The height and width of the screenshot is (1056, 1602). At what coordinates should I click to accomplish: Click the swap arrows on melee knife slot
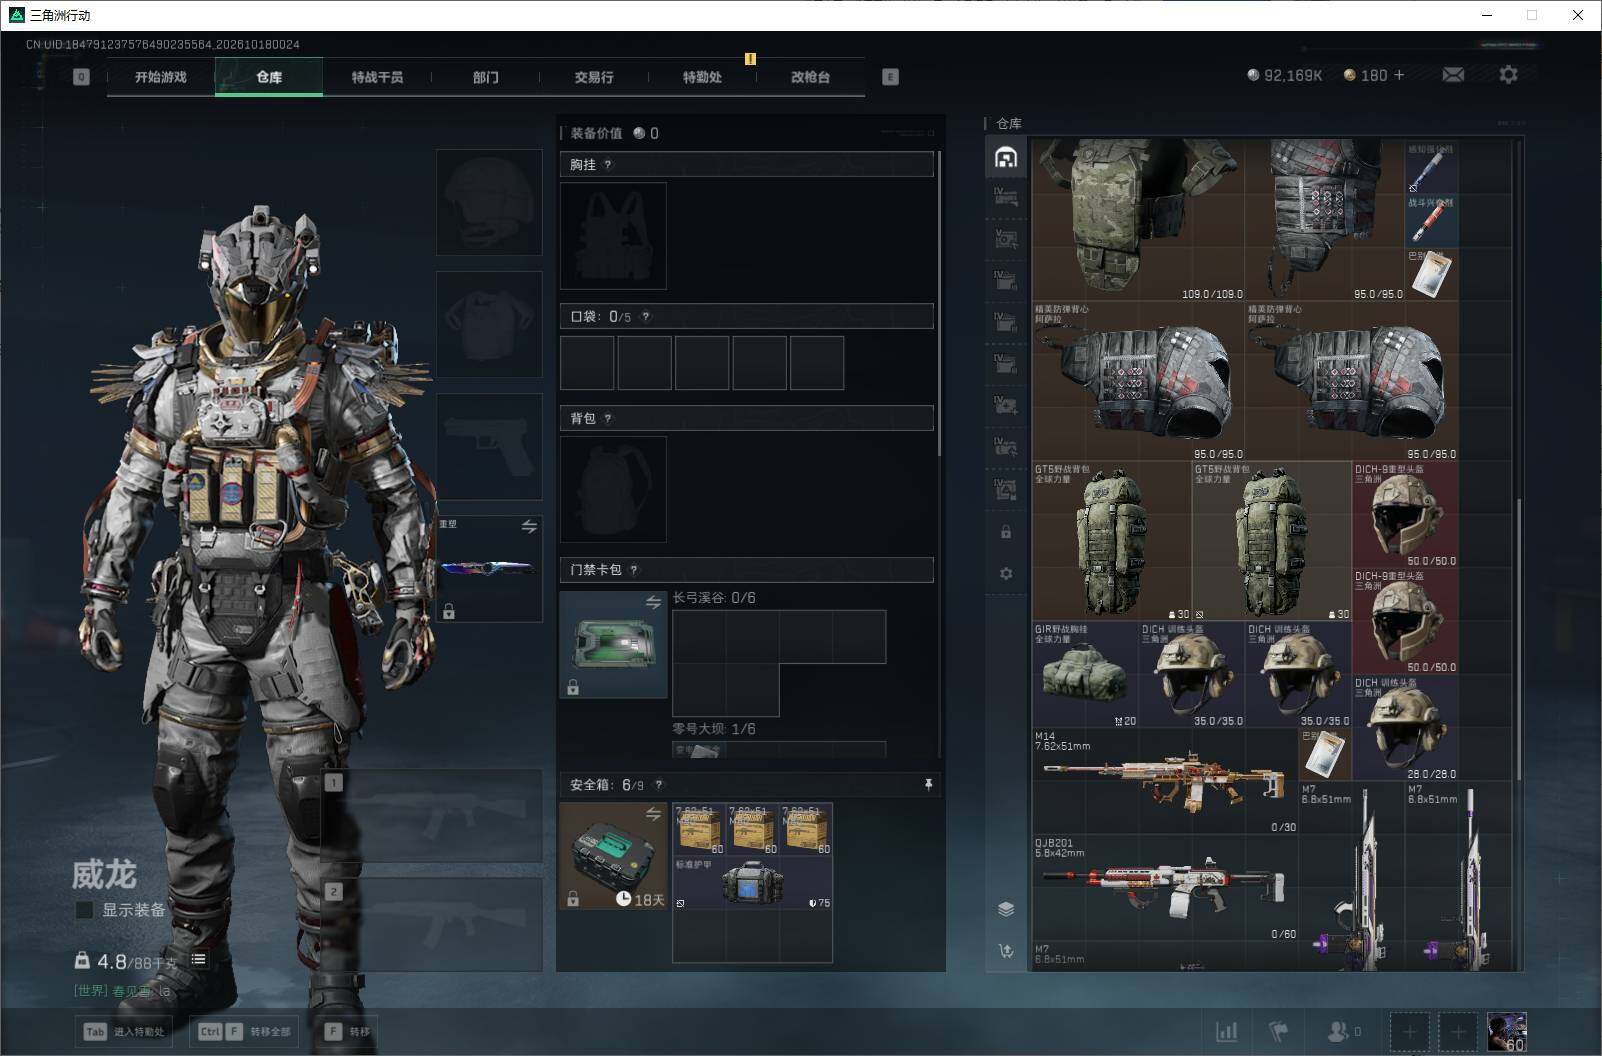[529, 526]
